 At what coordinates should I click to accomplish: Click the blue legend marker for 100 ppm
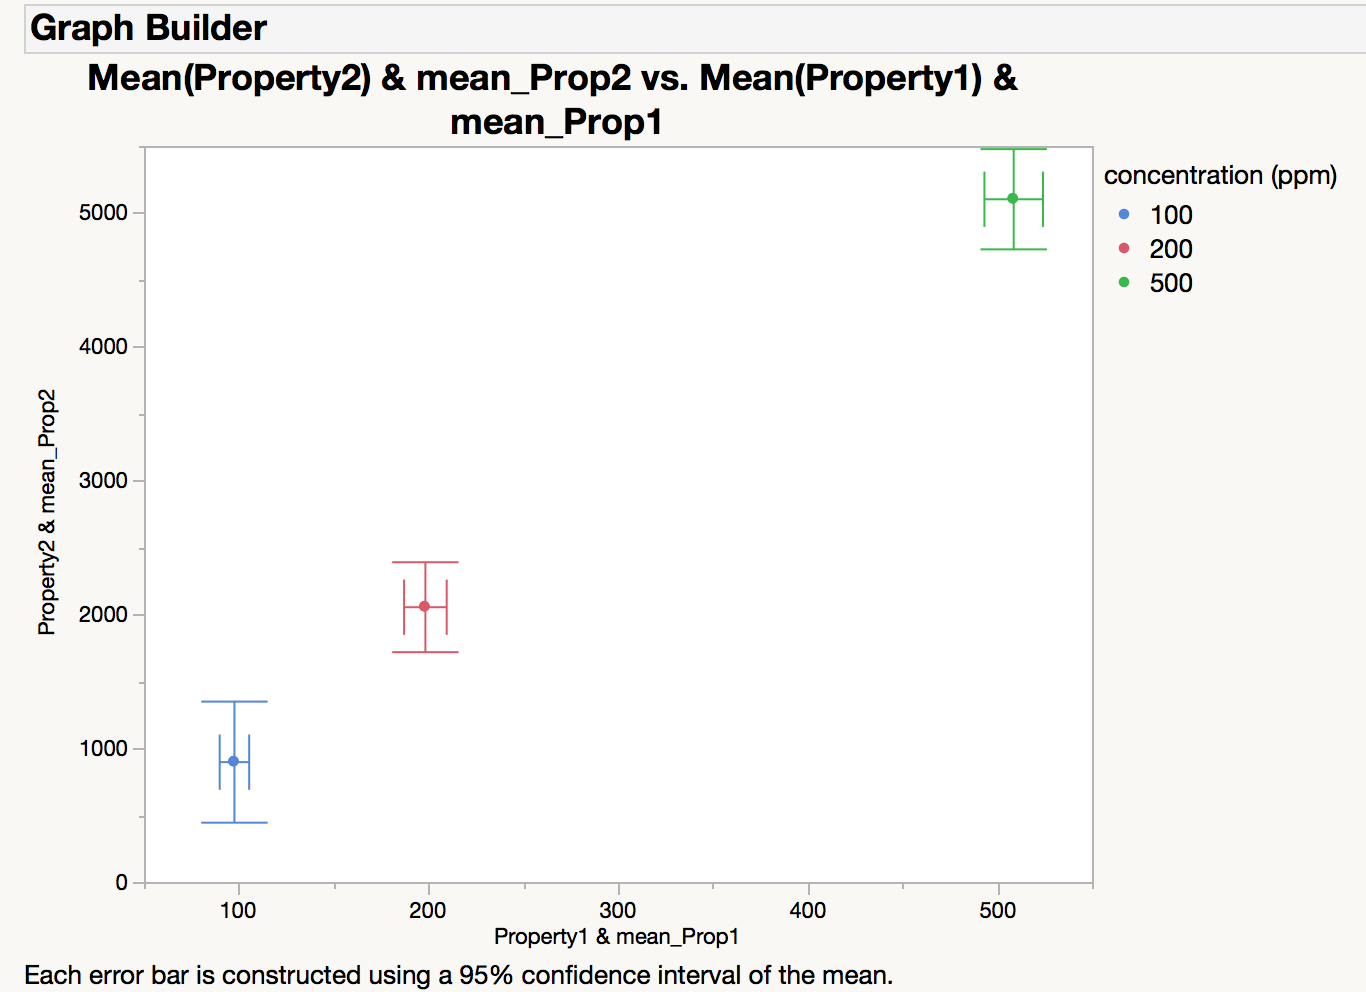1123,215
